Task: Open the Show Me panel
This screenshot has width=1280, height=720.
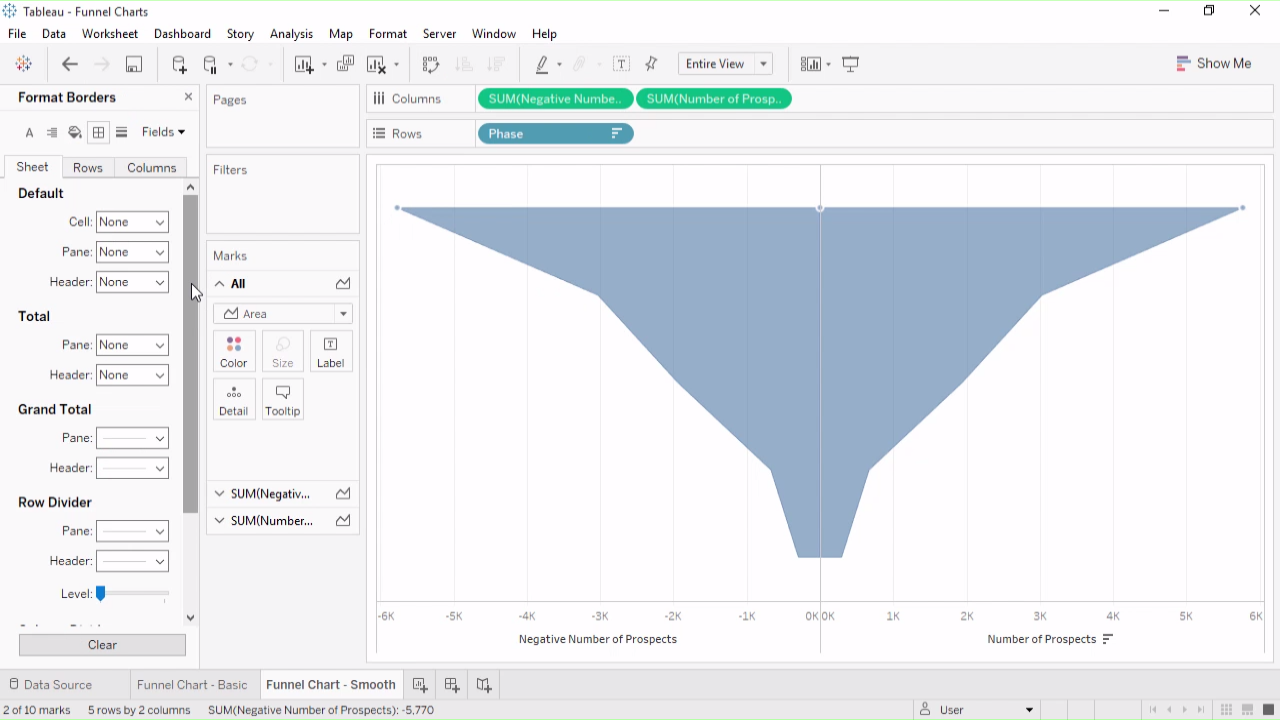Action: point(1214,63)
